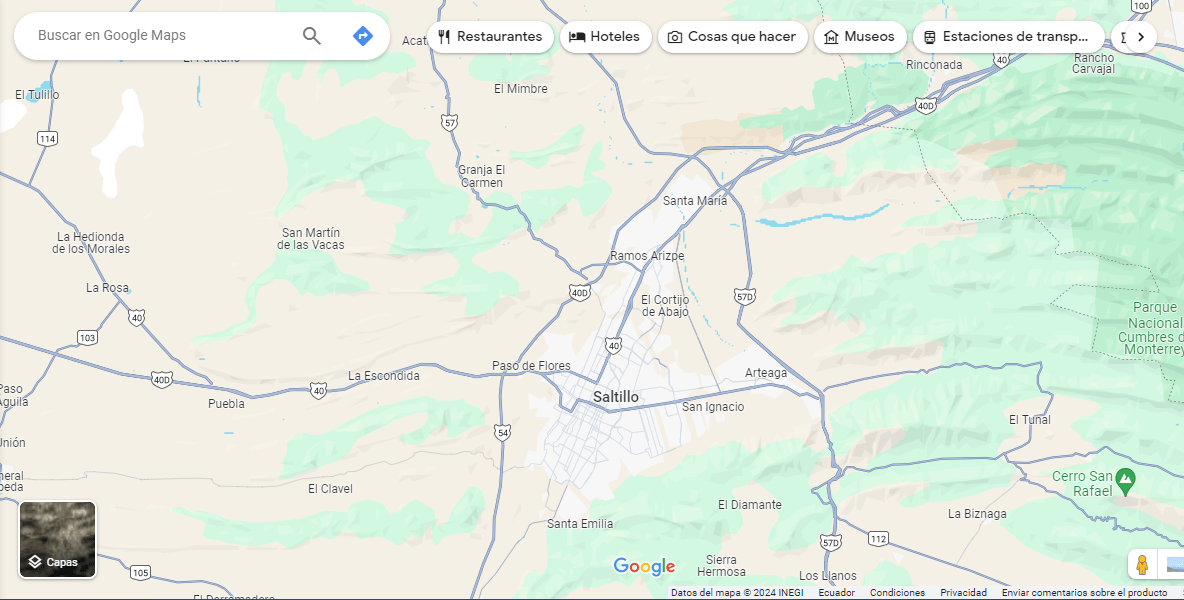1184x600 pixels.
Task: Show the imagery strip beside Pegman
Action: 1174,565
